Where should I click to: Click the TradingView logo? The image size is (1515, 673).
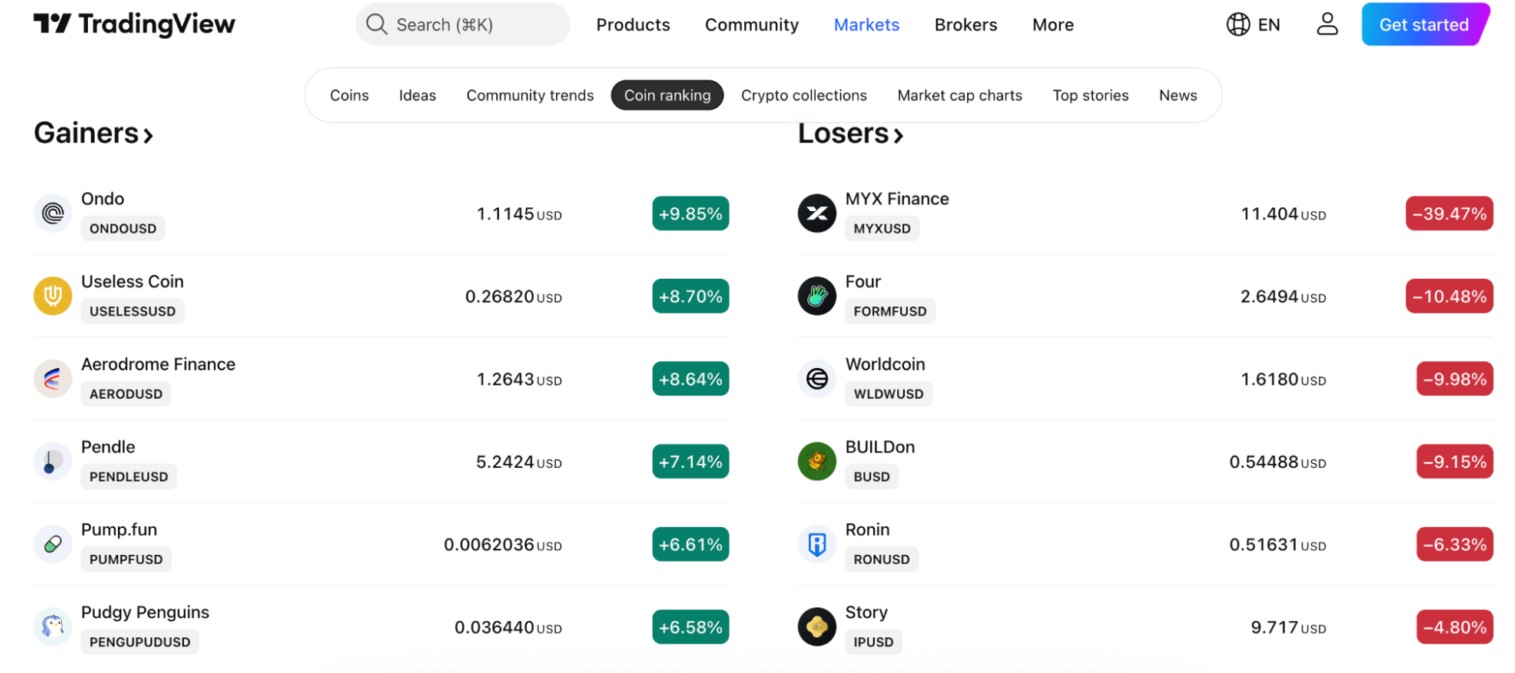[x=134, y=24]
